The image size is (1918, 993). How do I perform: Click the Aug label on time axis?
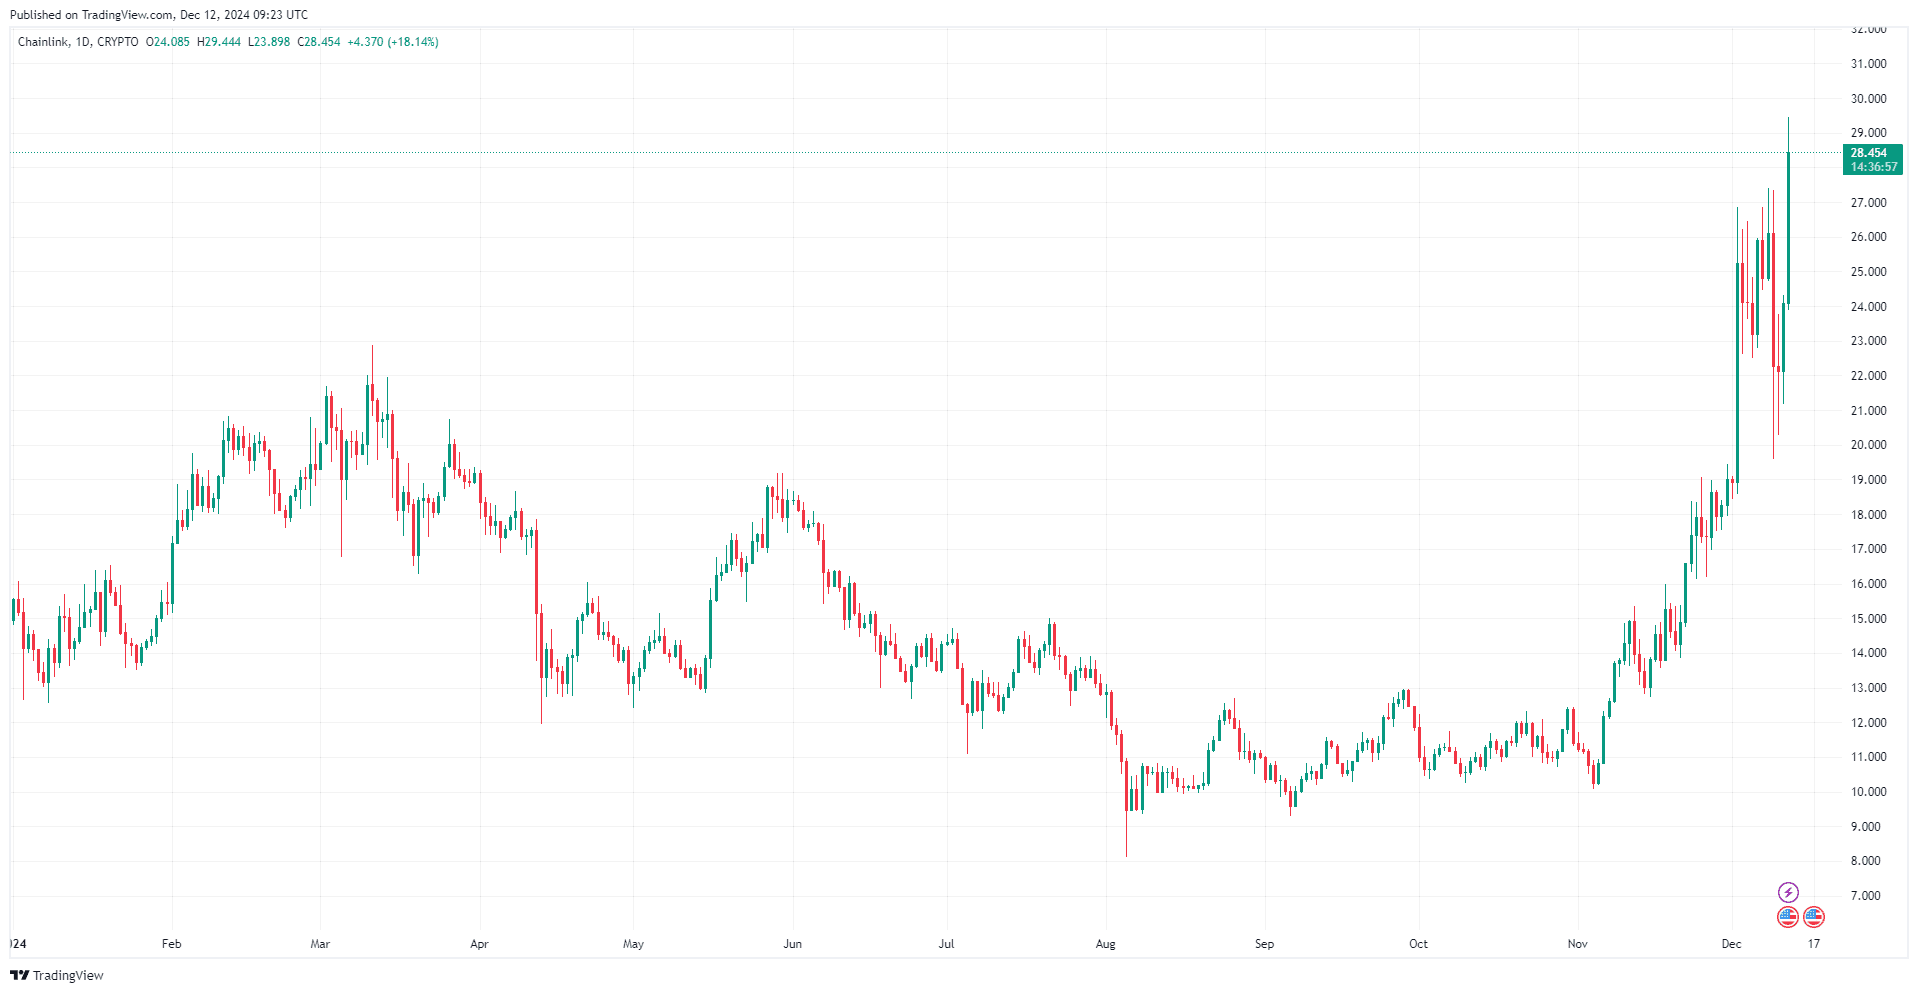click(x=1105, y=944)
